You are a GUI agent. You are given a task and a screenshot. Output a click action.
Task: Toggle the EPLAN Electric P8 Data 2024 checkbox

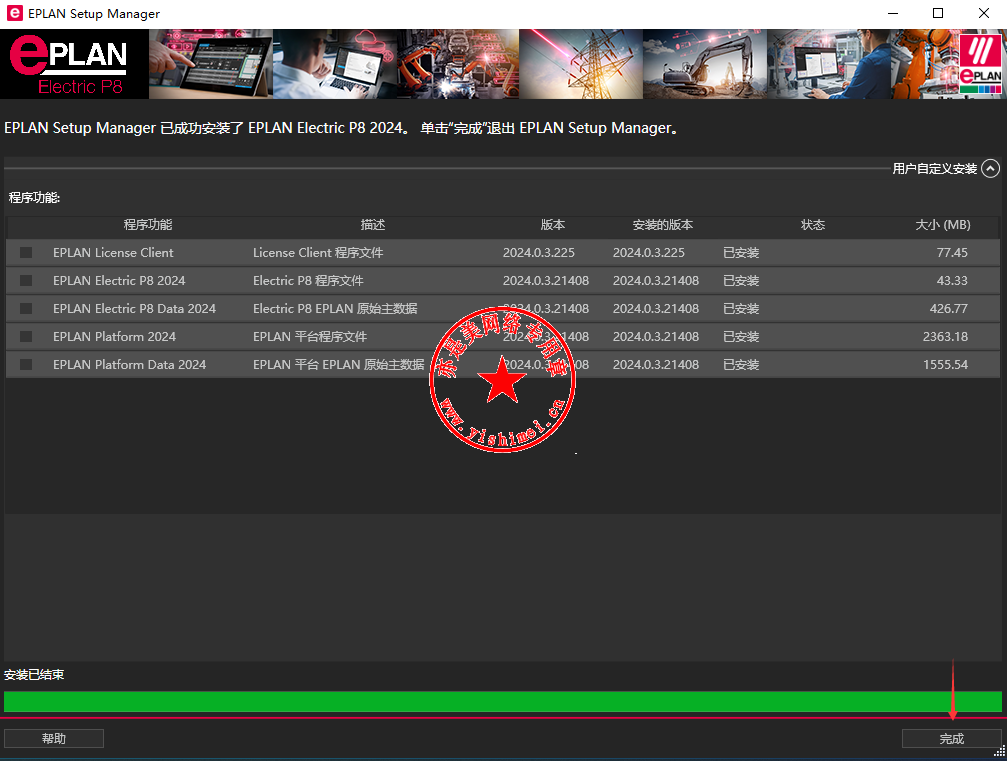(x=26, y=308)
